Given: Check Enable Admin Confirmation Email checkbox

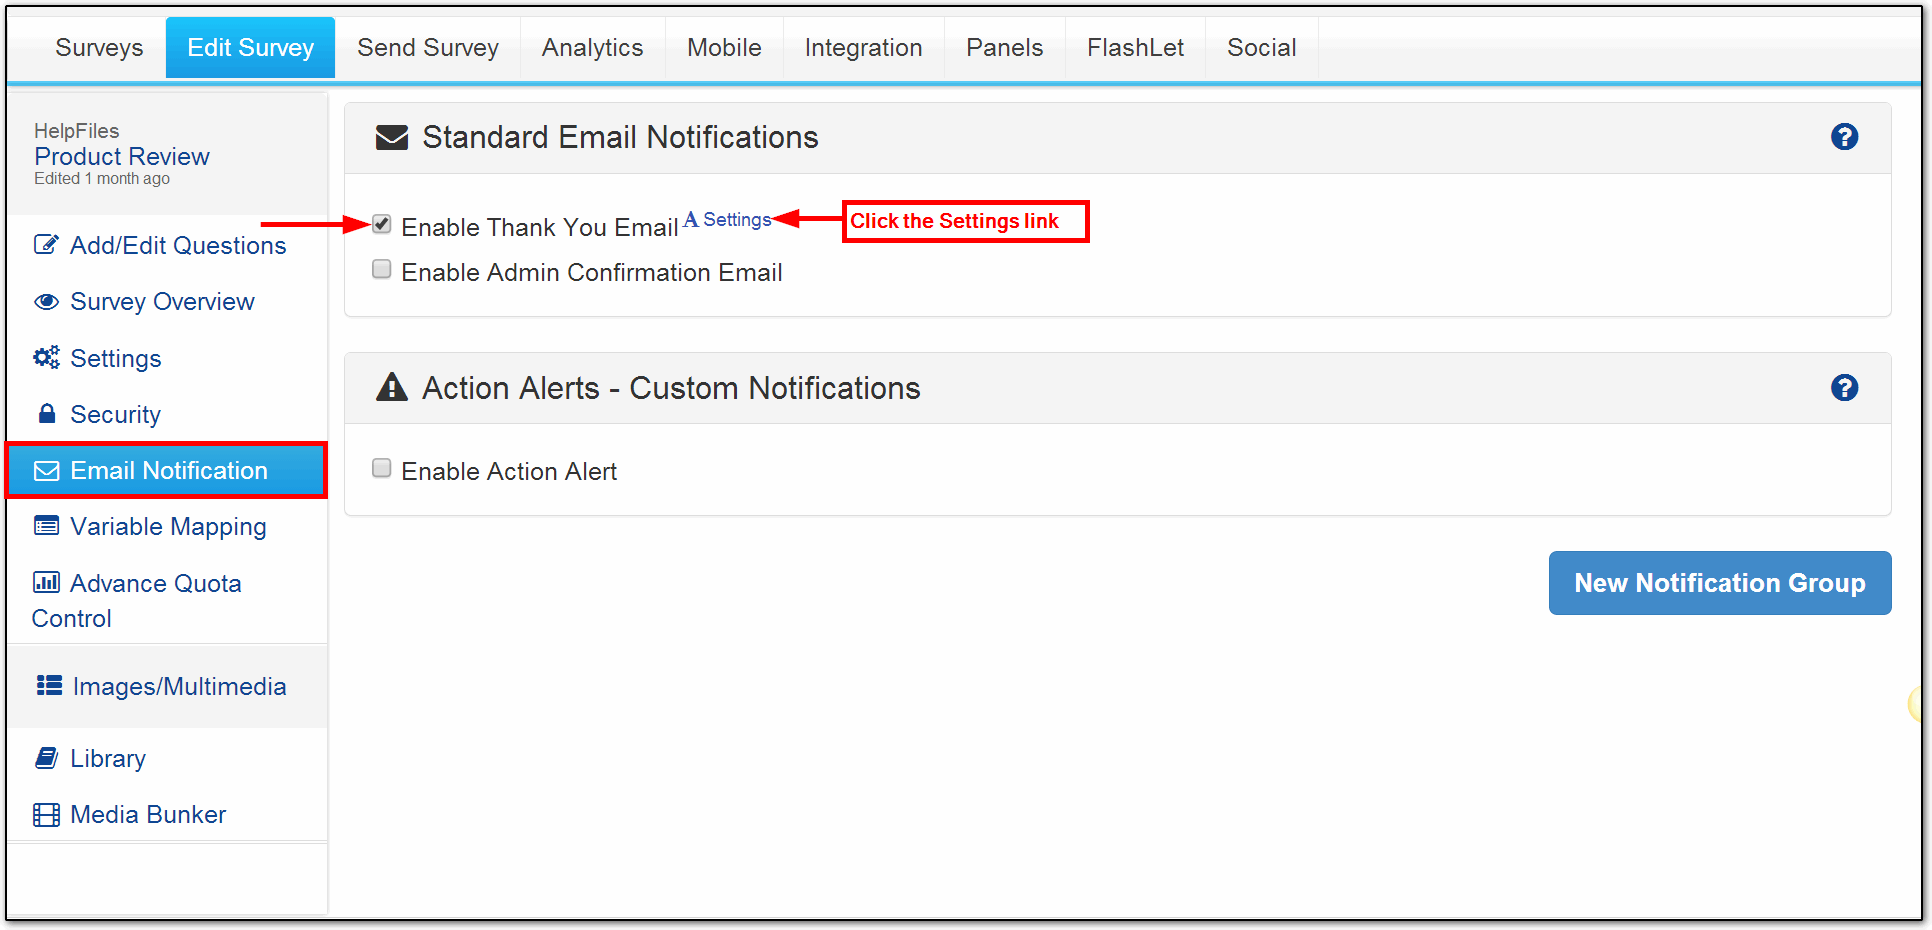Looking at the screenshot, I should [x=382, y=269].
